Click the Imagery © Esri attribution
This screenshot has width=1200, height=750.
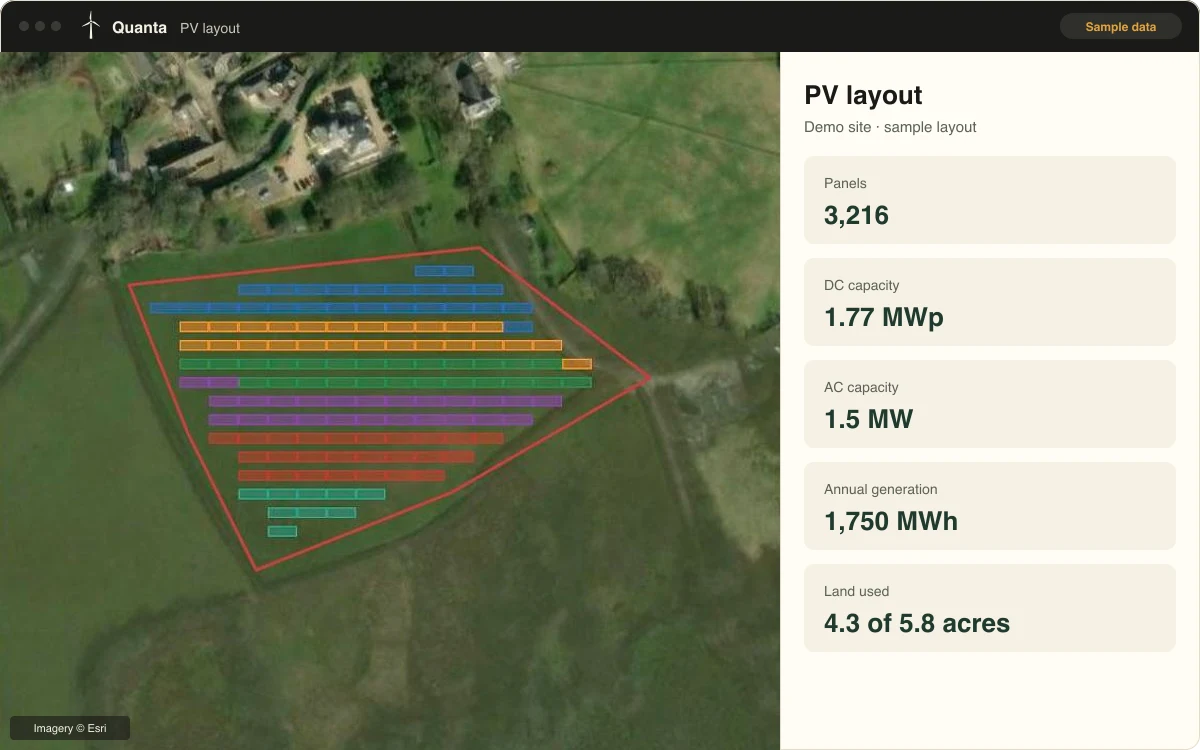pos(70,728)
